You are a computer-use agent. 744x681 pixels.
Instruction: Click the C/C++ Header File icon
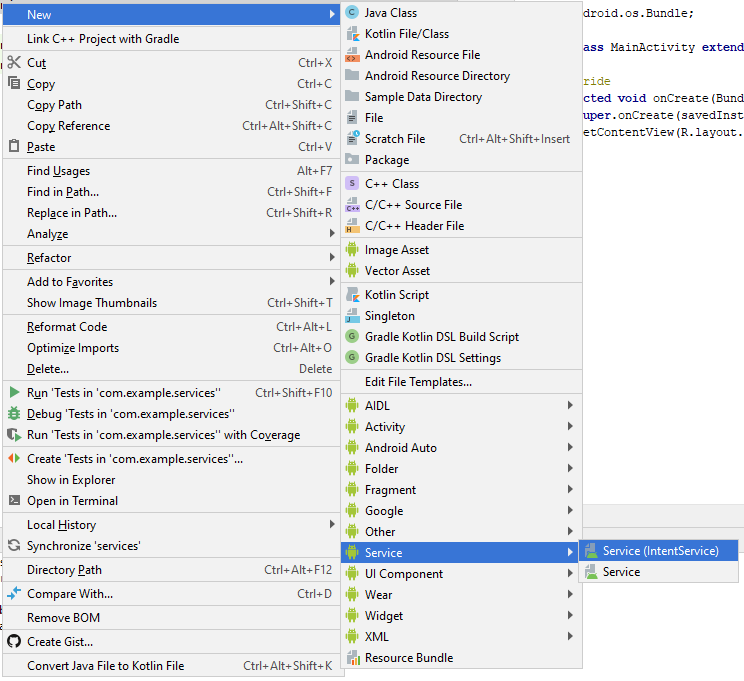(x=352, y=226)
